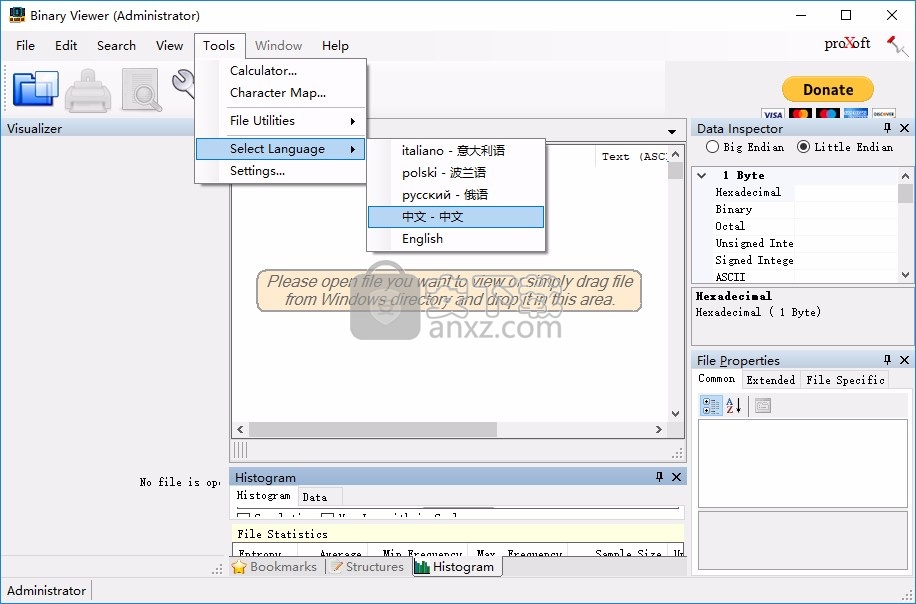
Task: Click the Print Preview toolbar icon
Action: coord(141,90)
